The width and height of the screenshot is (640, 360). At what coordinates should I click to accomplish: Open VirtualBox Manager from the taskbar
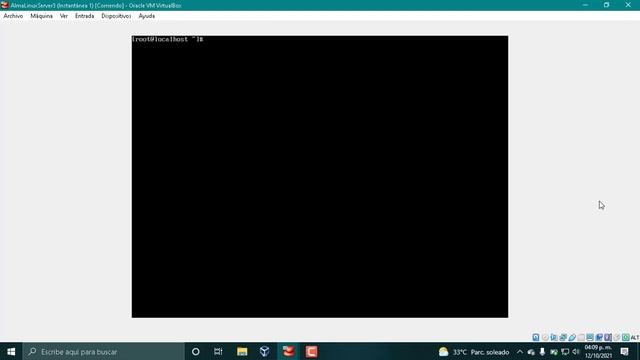click(264, 351)
